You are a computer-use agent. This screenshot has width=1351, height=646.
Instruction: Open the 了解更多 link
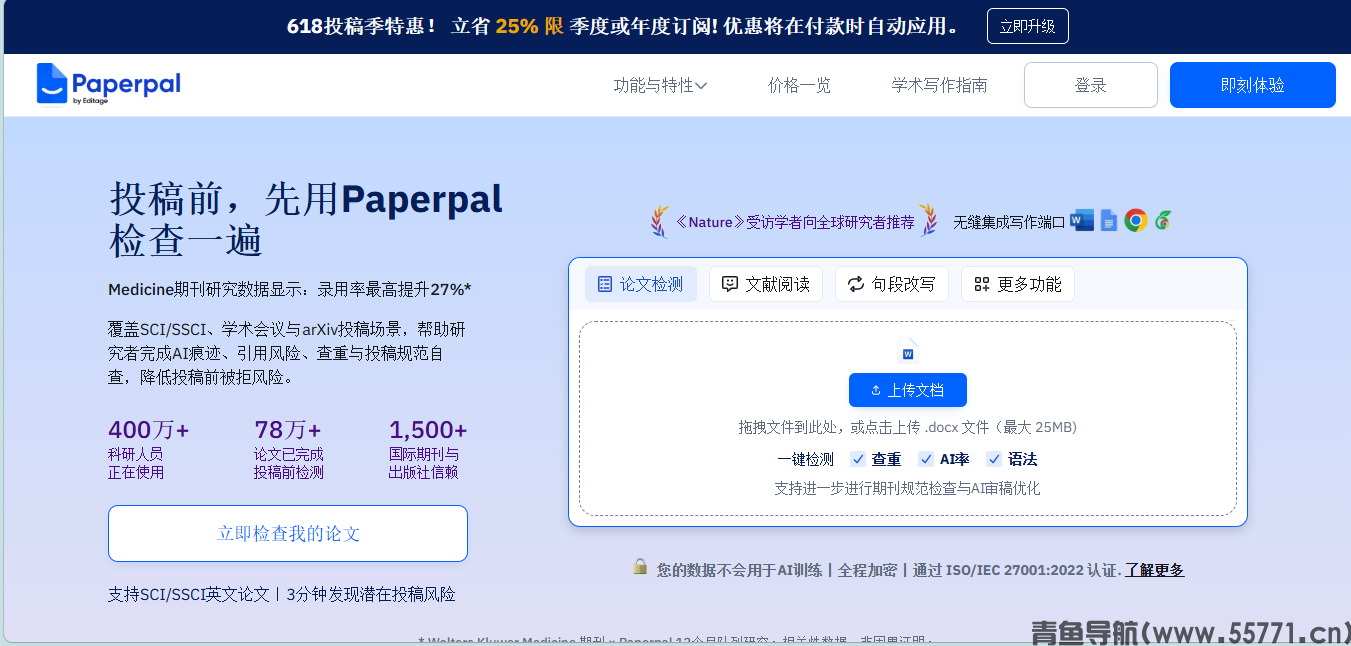click(1155, 570)
